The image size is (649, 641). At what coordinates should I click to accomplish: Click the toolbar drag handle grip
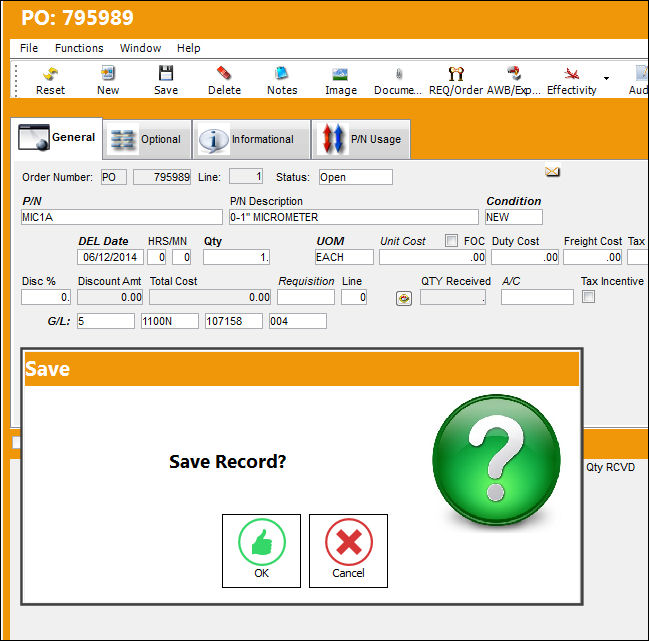(16, 81)
